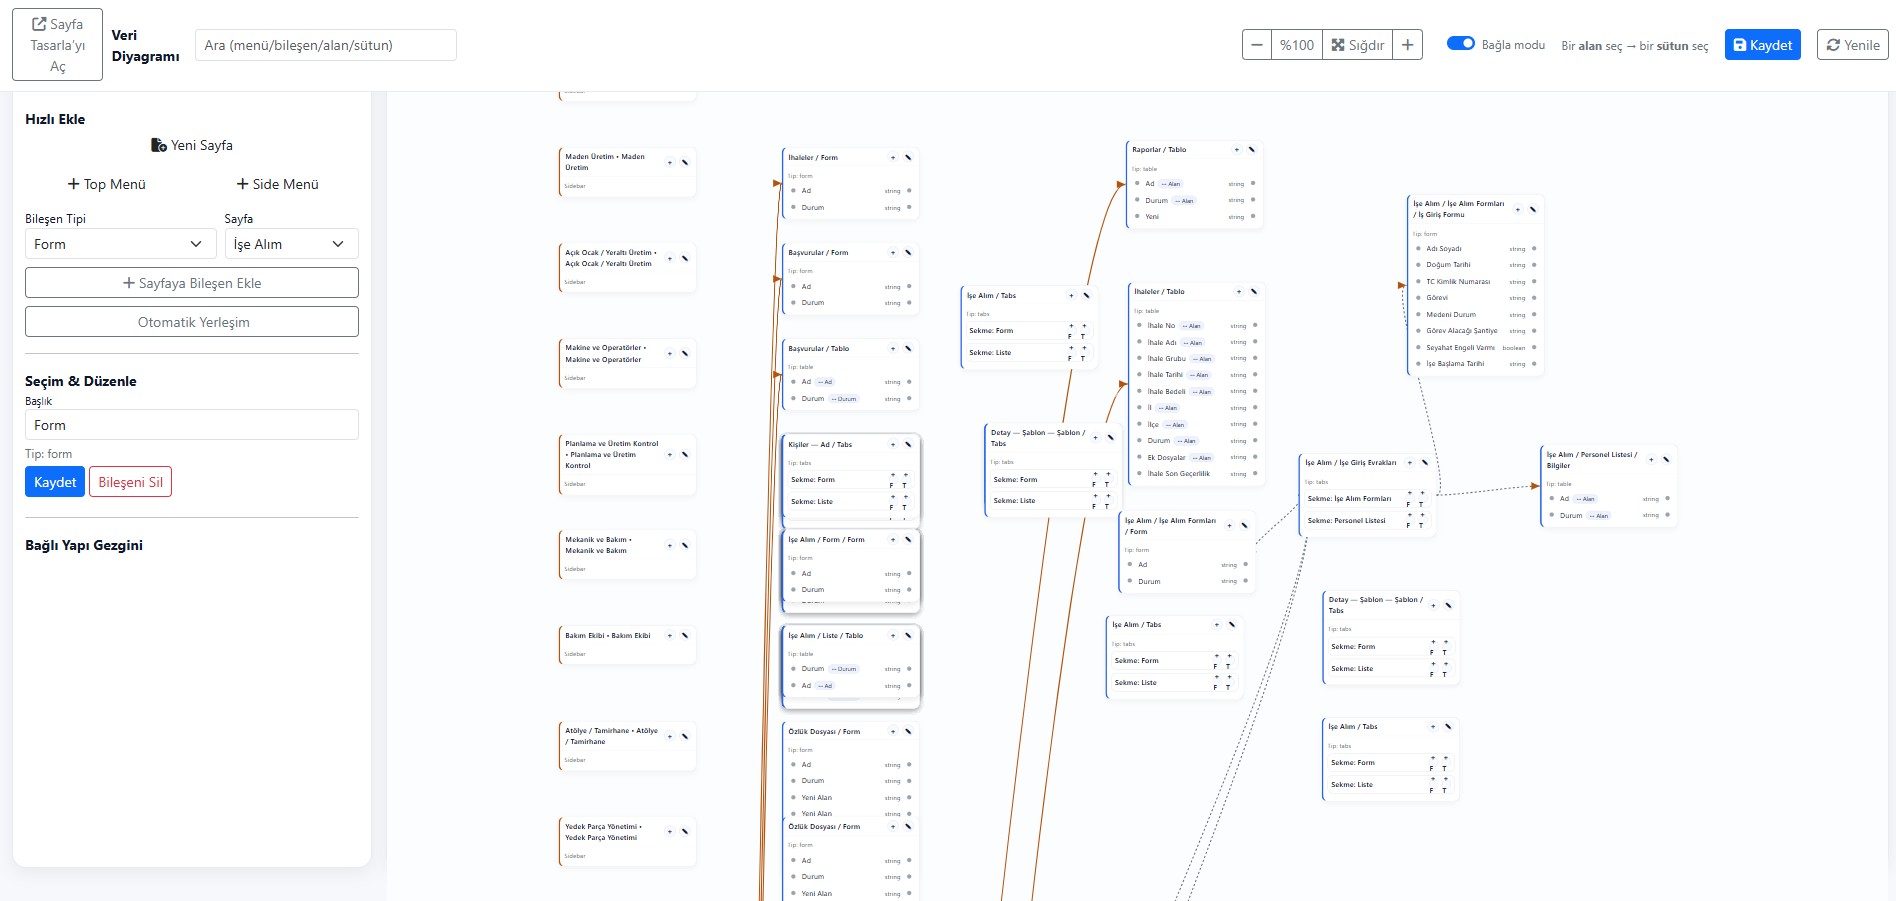
Task: Click the search field Ara (menü/bileşen/alan/sütun)
Action: pyautogui.click(x=325, y=45)
